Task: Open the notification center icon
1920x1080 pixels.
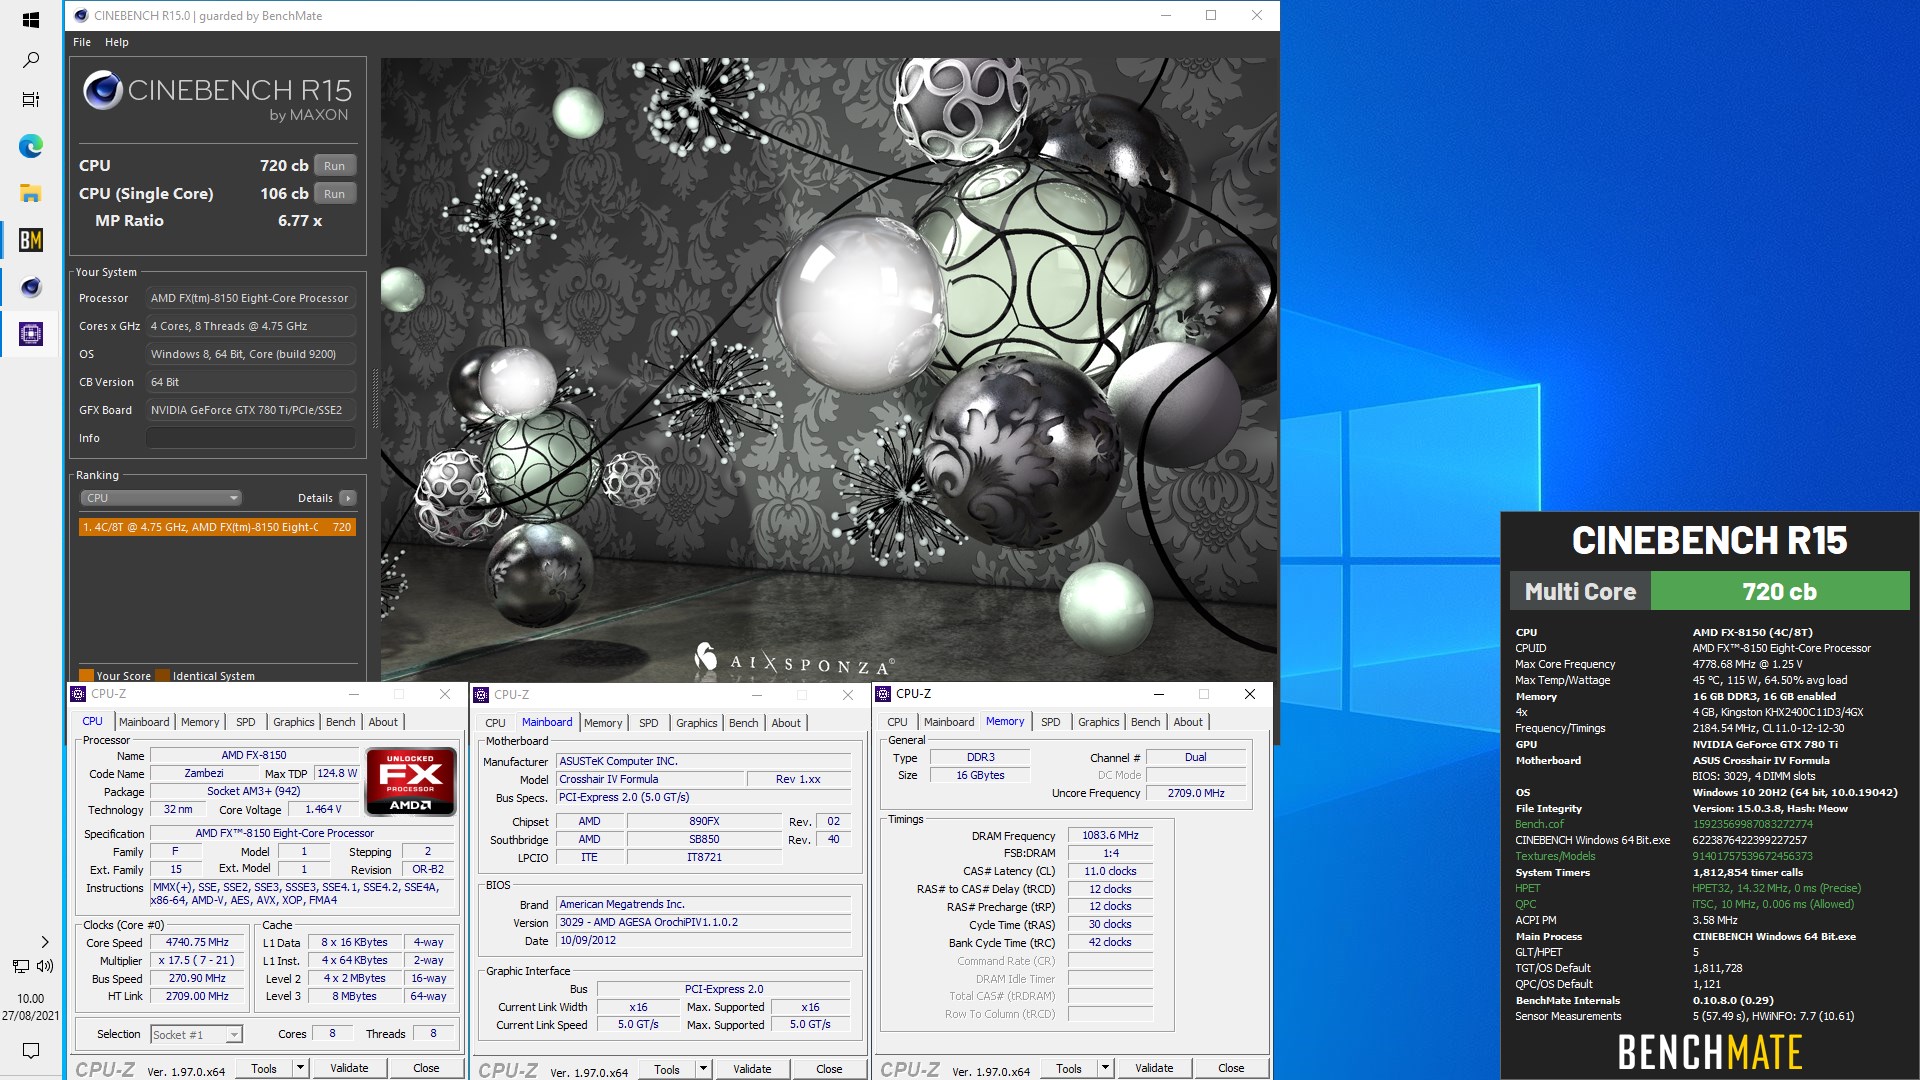Action: [x=30, y=1050]
